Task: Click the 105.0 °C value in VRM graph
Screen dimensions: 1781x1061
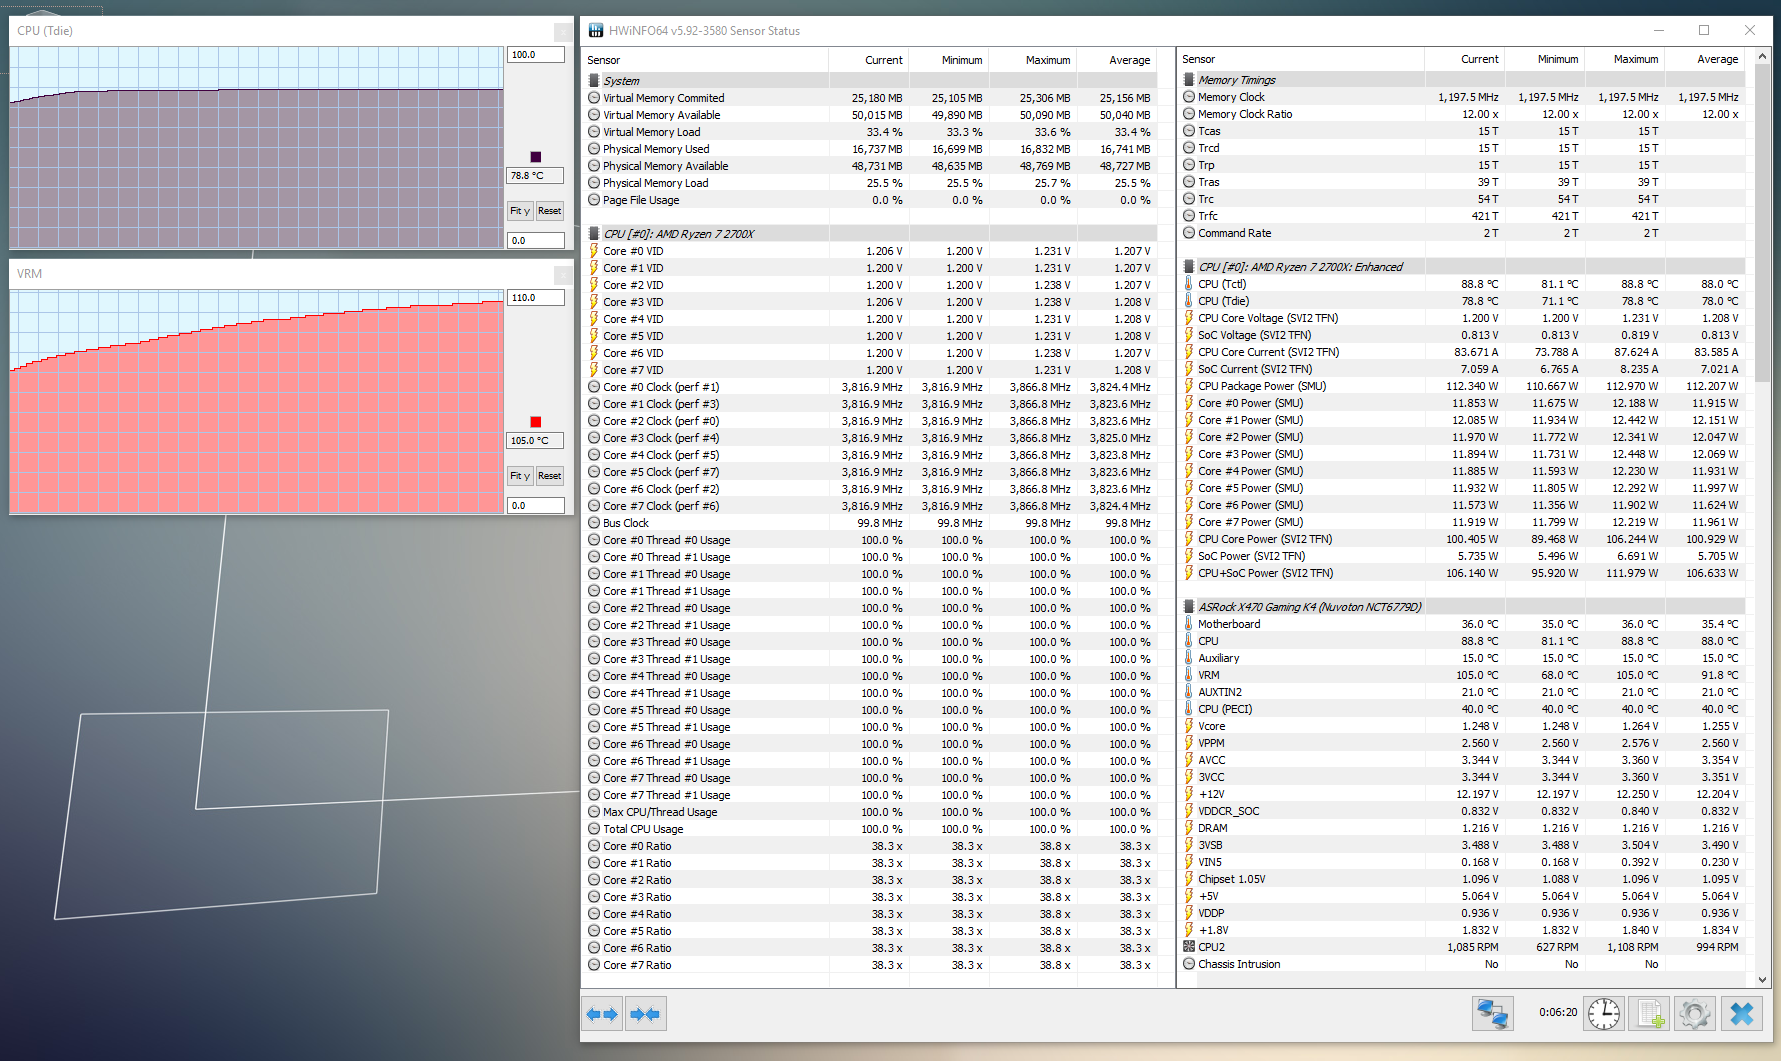Action: tap(536, 441)
